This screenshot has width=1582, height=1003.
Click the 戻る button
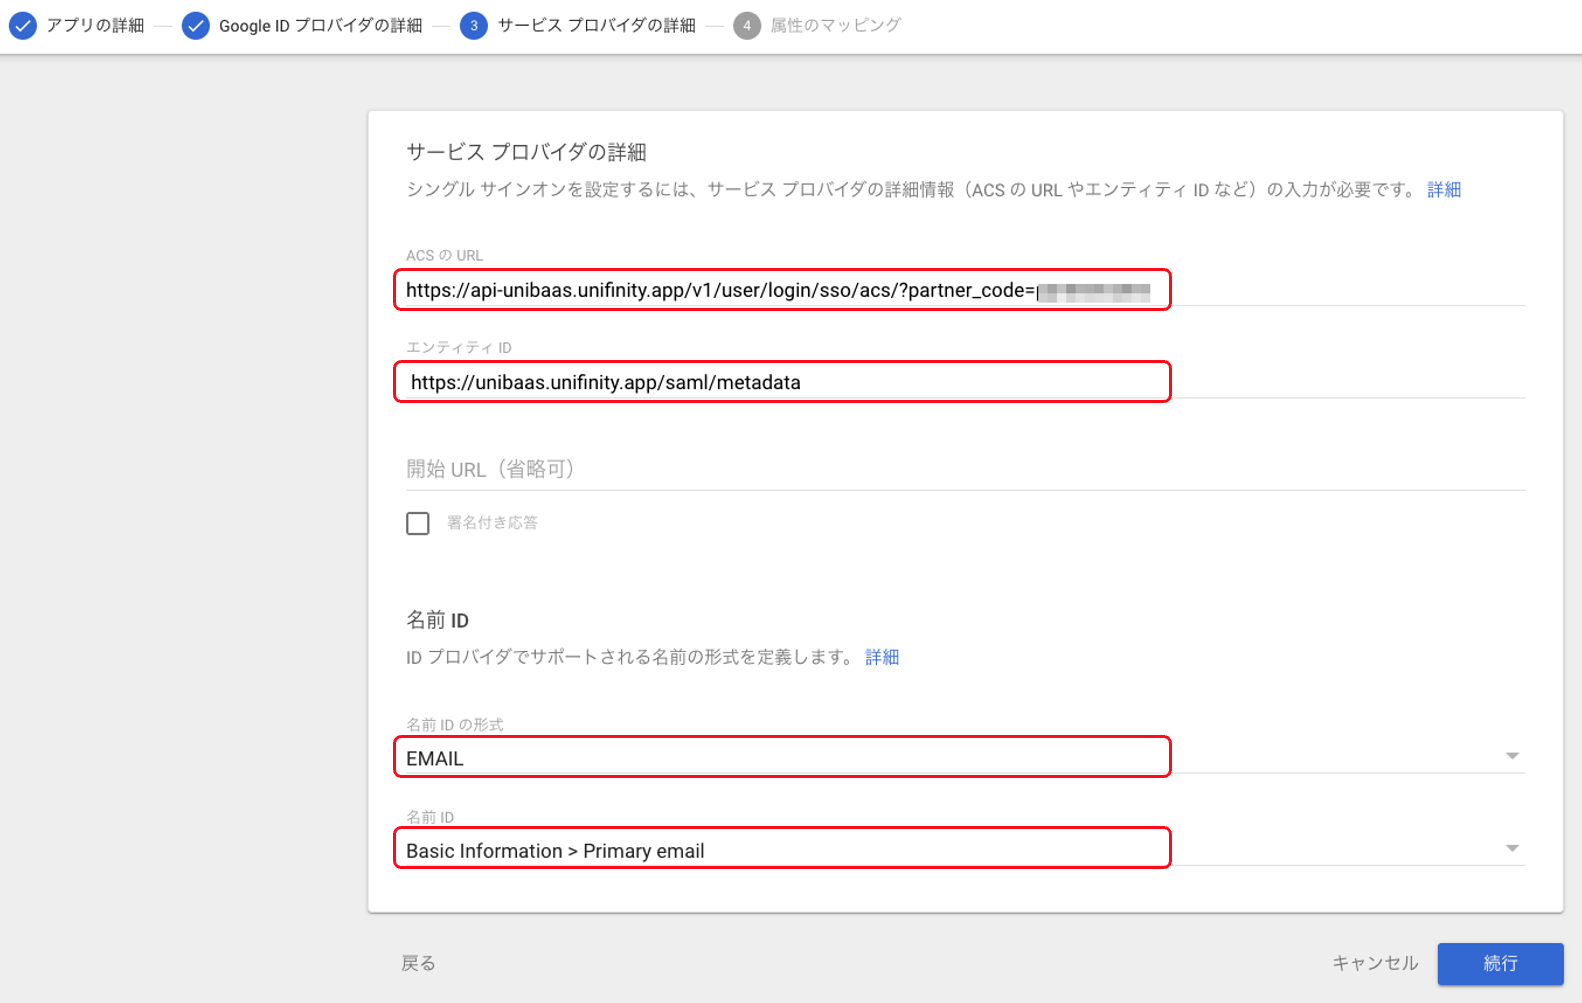[x=418, y=963]
